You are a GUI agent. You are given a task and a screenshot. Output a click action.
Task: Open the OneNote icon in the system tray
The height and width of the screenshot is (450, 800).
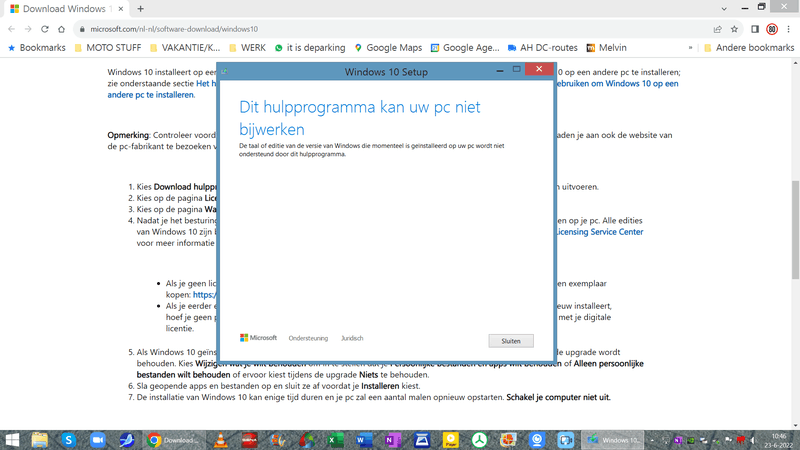coord(678,440)
